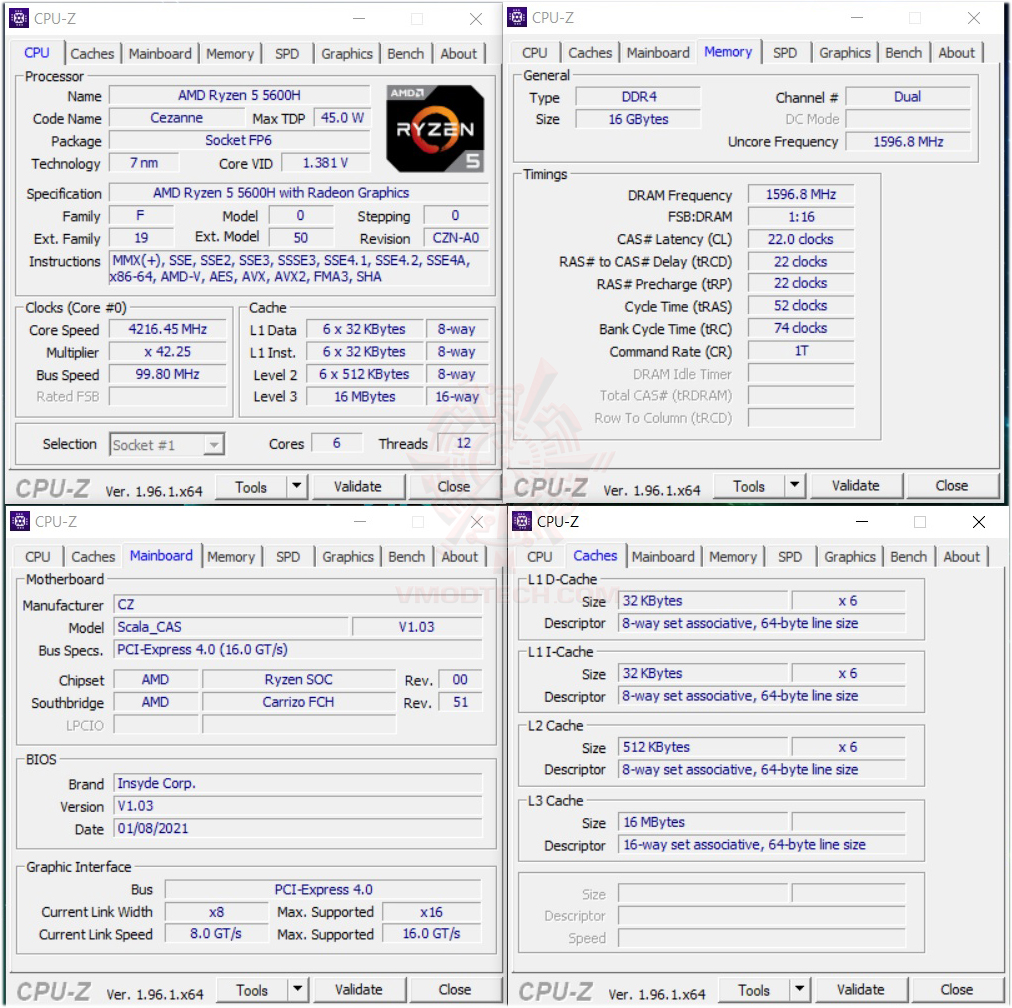Viewport: 1012px width, 1008px height.
Task: Click the Tools button in the Caches window
Action: (754, 990)
